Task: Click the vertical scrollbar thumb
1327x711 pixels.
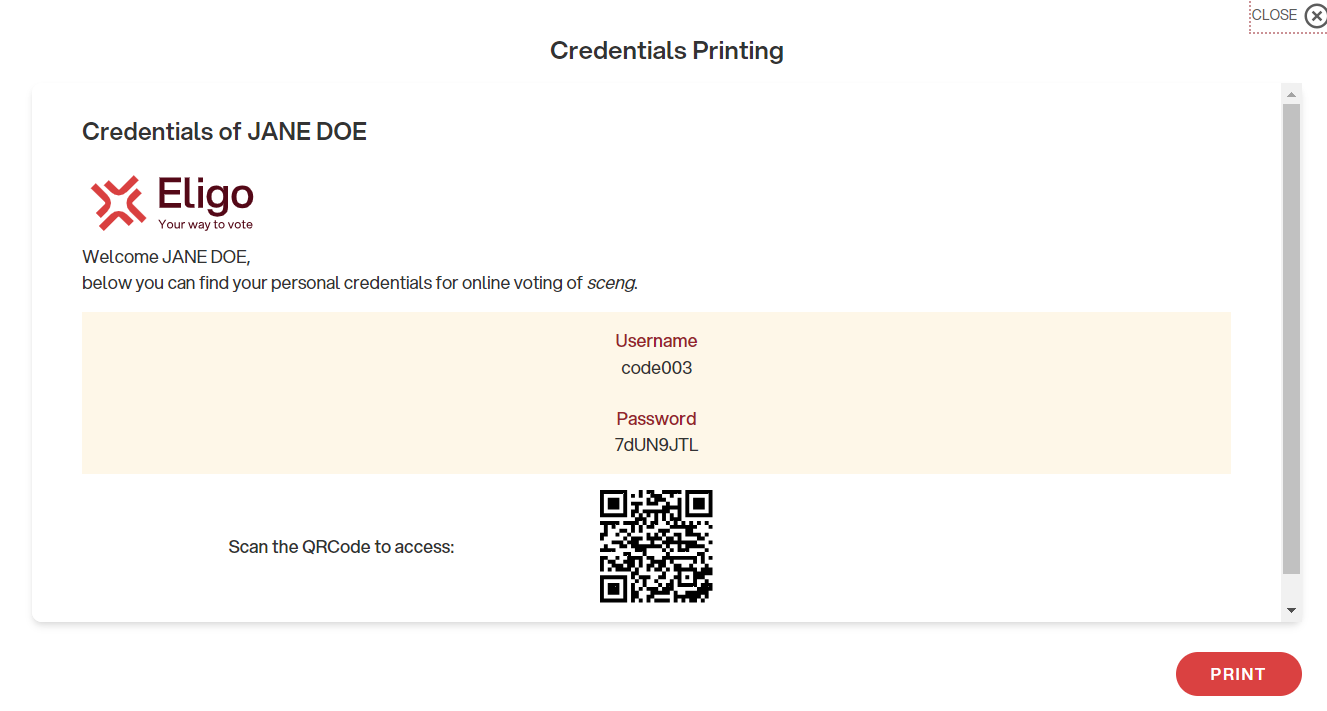Action: 1291,339
